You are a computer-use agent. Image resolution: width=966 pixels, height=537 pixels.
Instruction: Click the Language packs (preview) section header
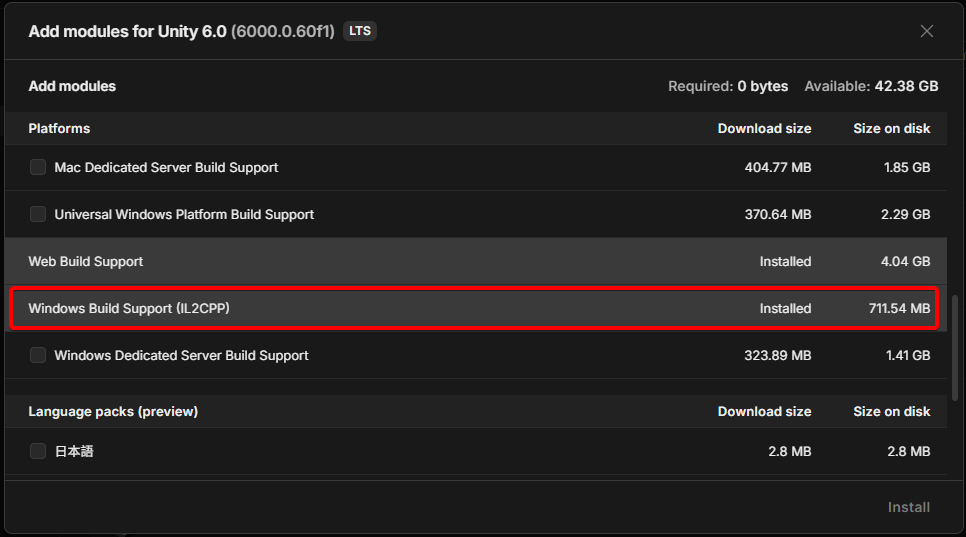coord(113,411)
